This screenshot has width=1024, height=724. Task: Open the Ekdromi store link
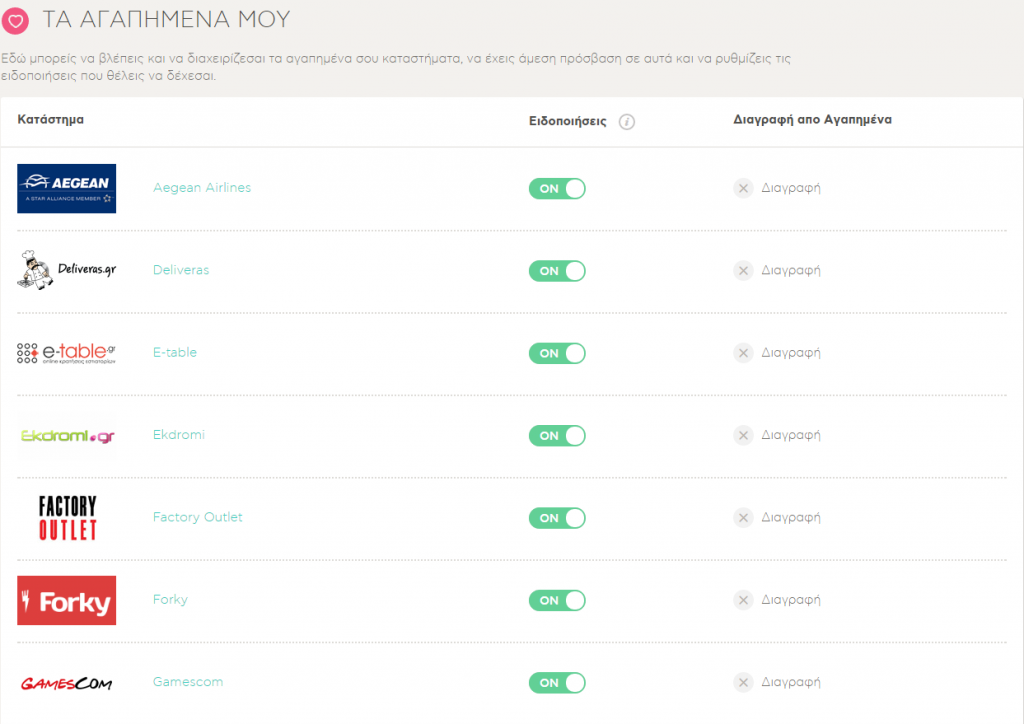coord(179,434)
